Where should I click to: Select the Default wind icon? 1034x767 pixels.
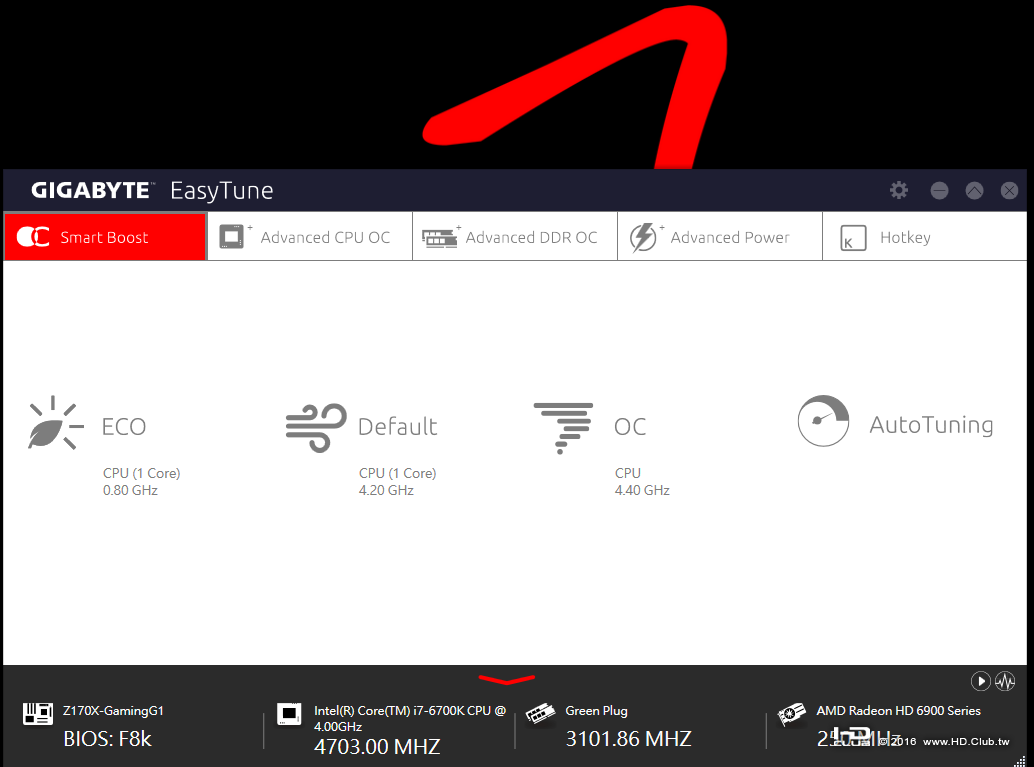pyautogui.click(x=317, y=427)
